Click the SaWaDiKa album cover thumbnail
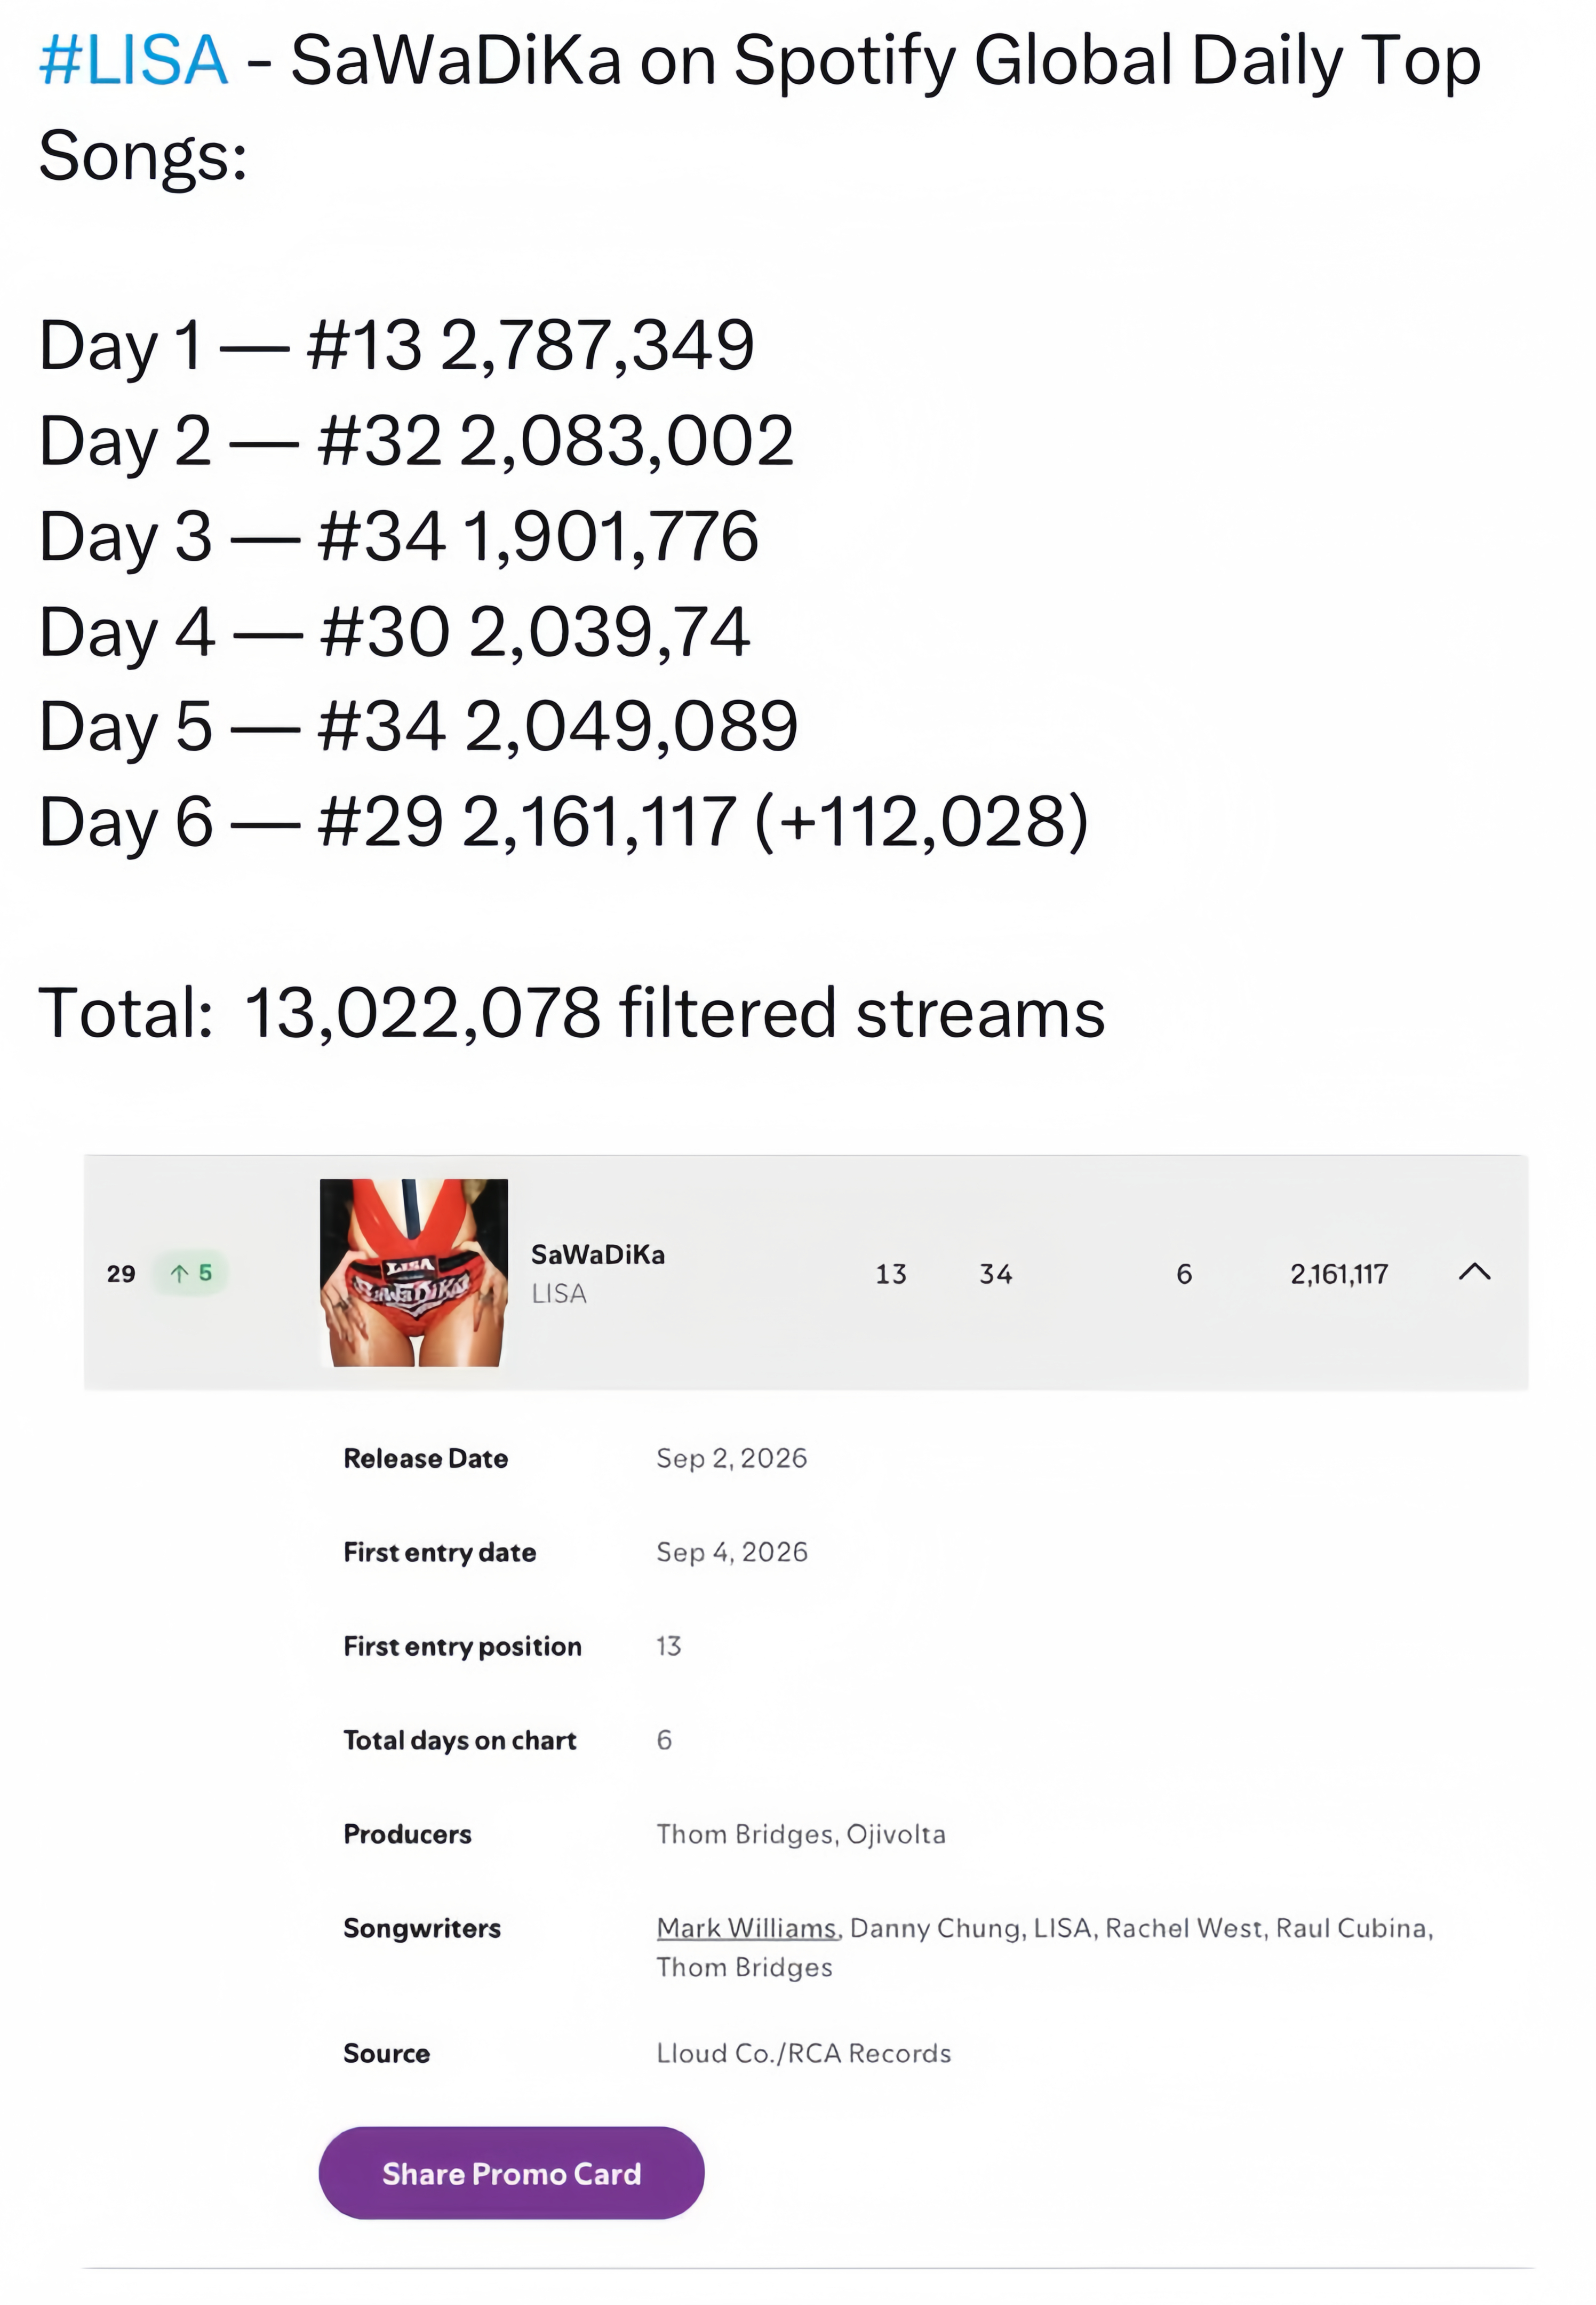This screenshot has height=2305, width=1596. tap(413, 1272)
